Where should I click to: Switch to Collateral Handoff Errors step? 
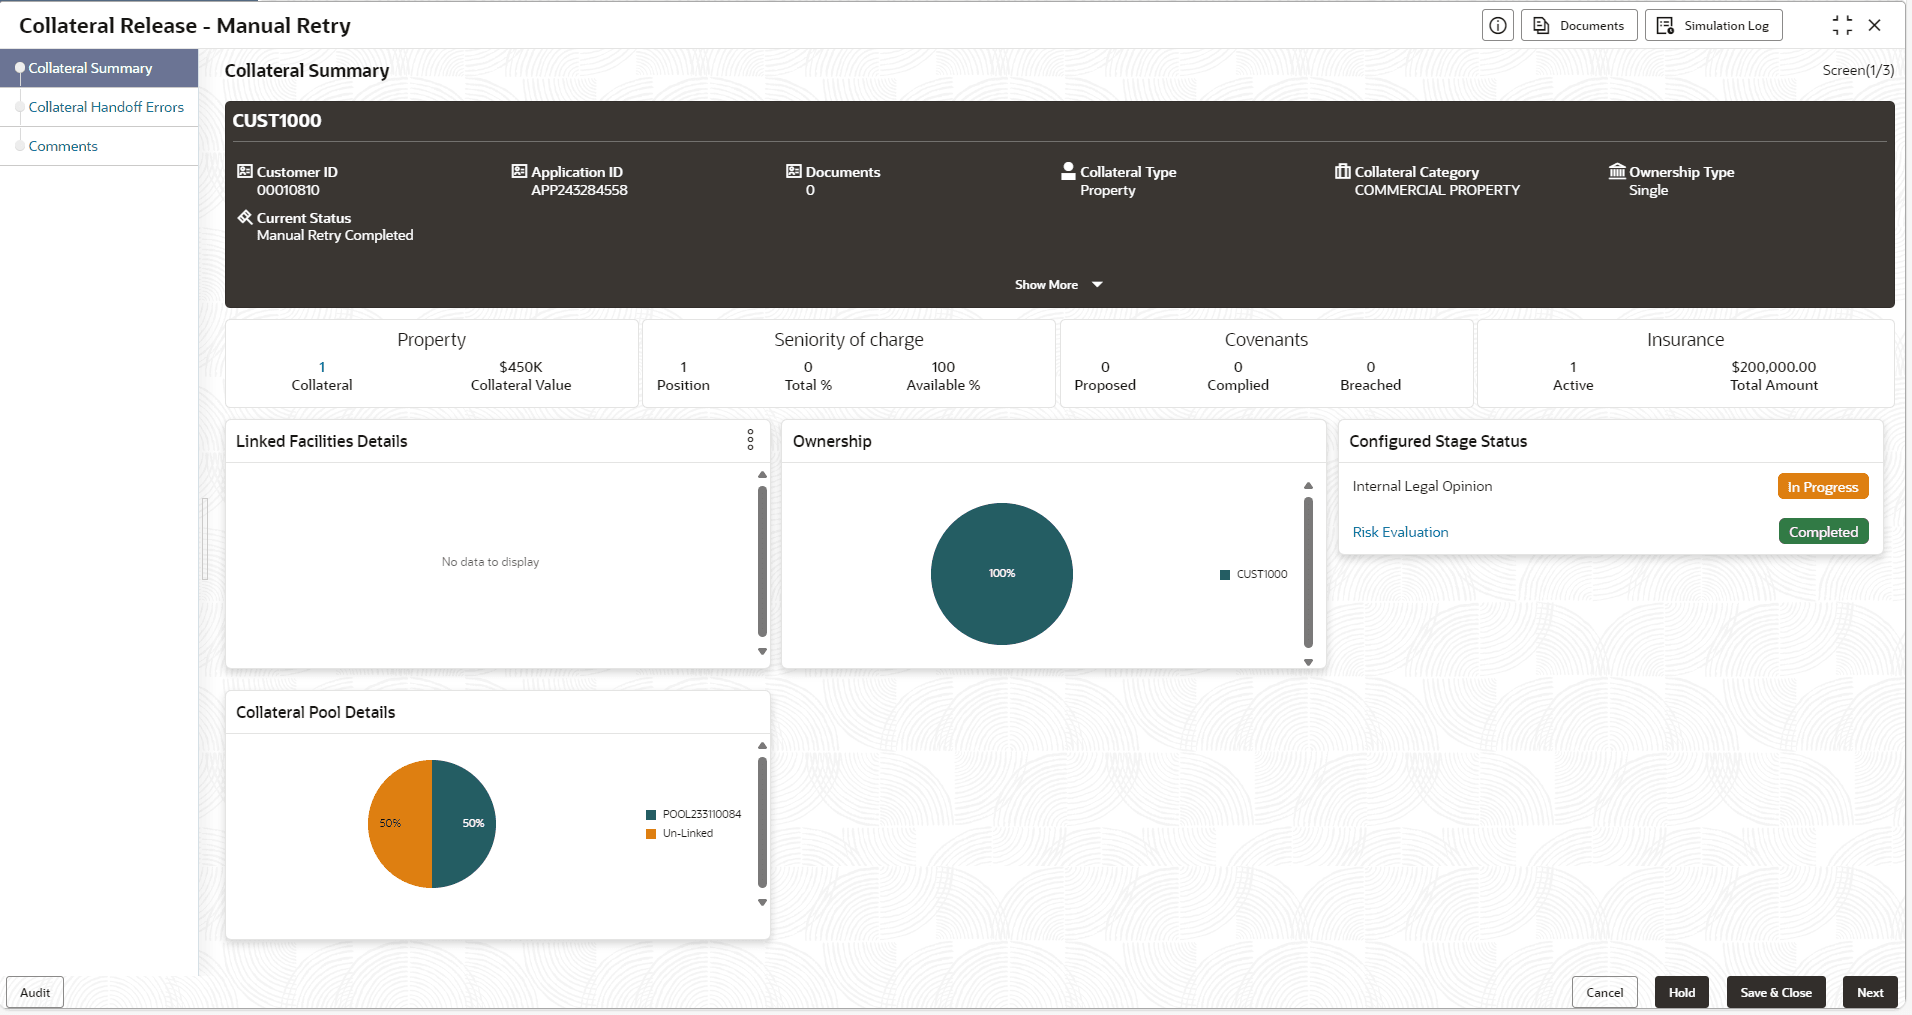(106, 107)
